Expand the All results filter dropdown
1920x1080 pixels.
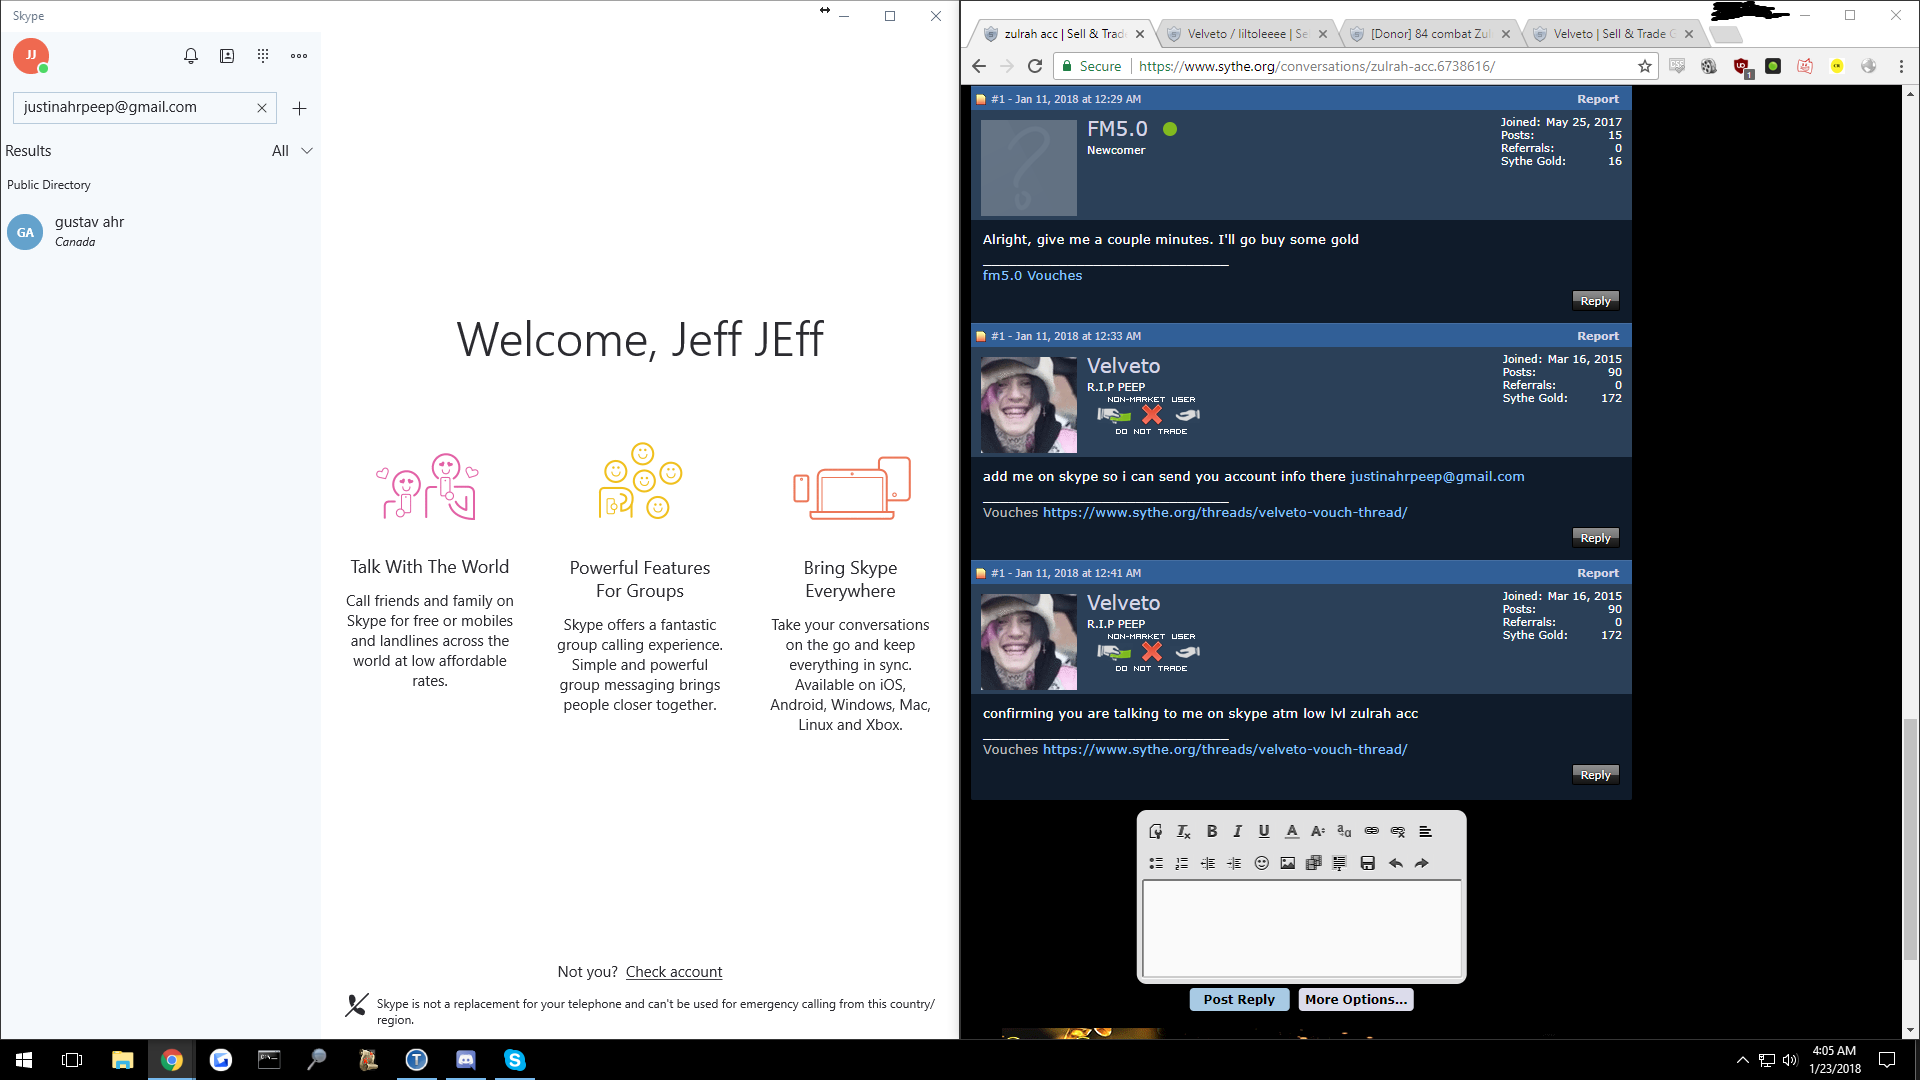tap(292, 151)
